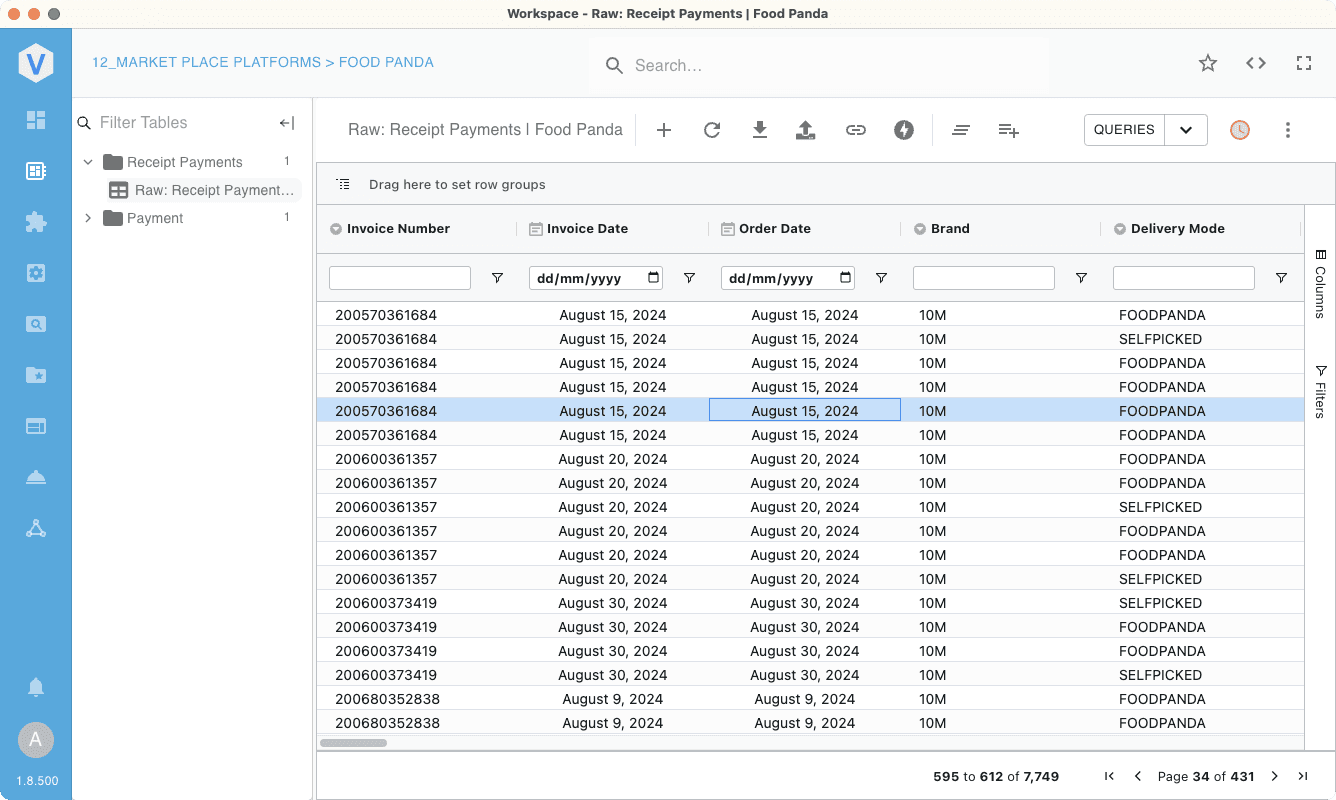This screenshot has height=800, width=1336.
Task: Open the tables workspace icon in sidebar
Action: pos(36,171)
